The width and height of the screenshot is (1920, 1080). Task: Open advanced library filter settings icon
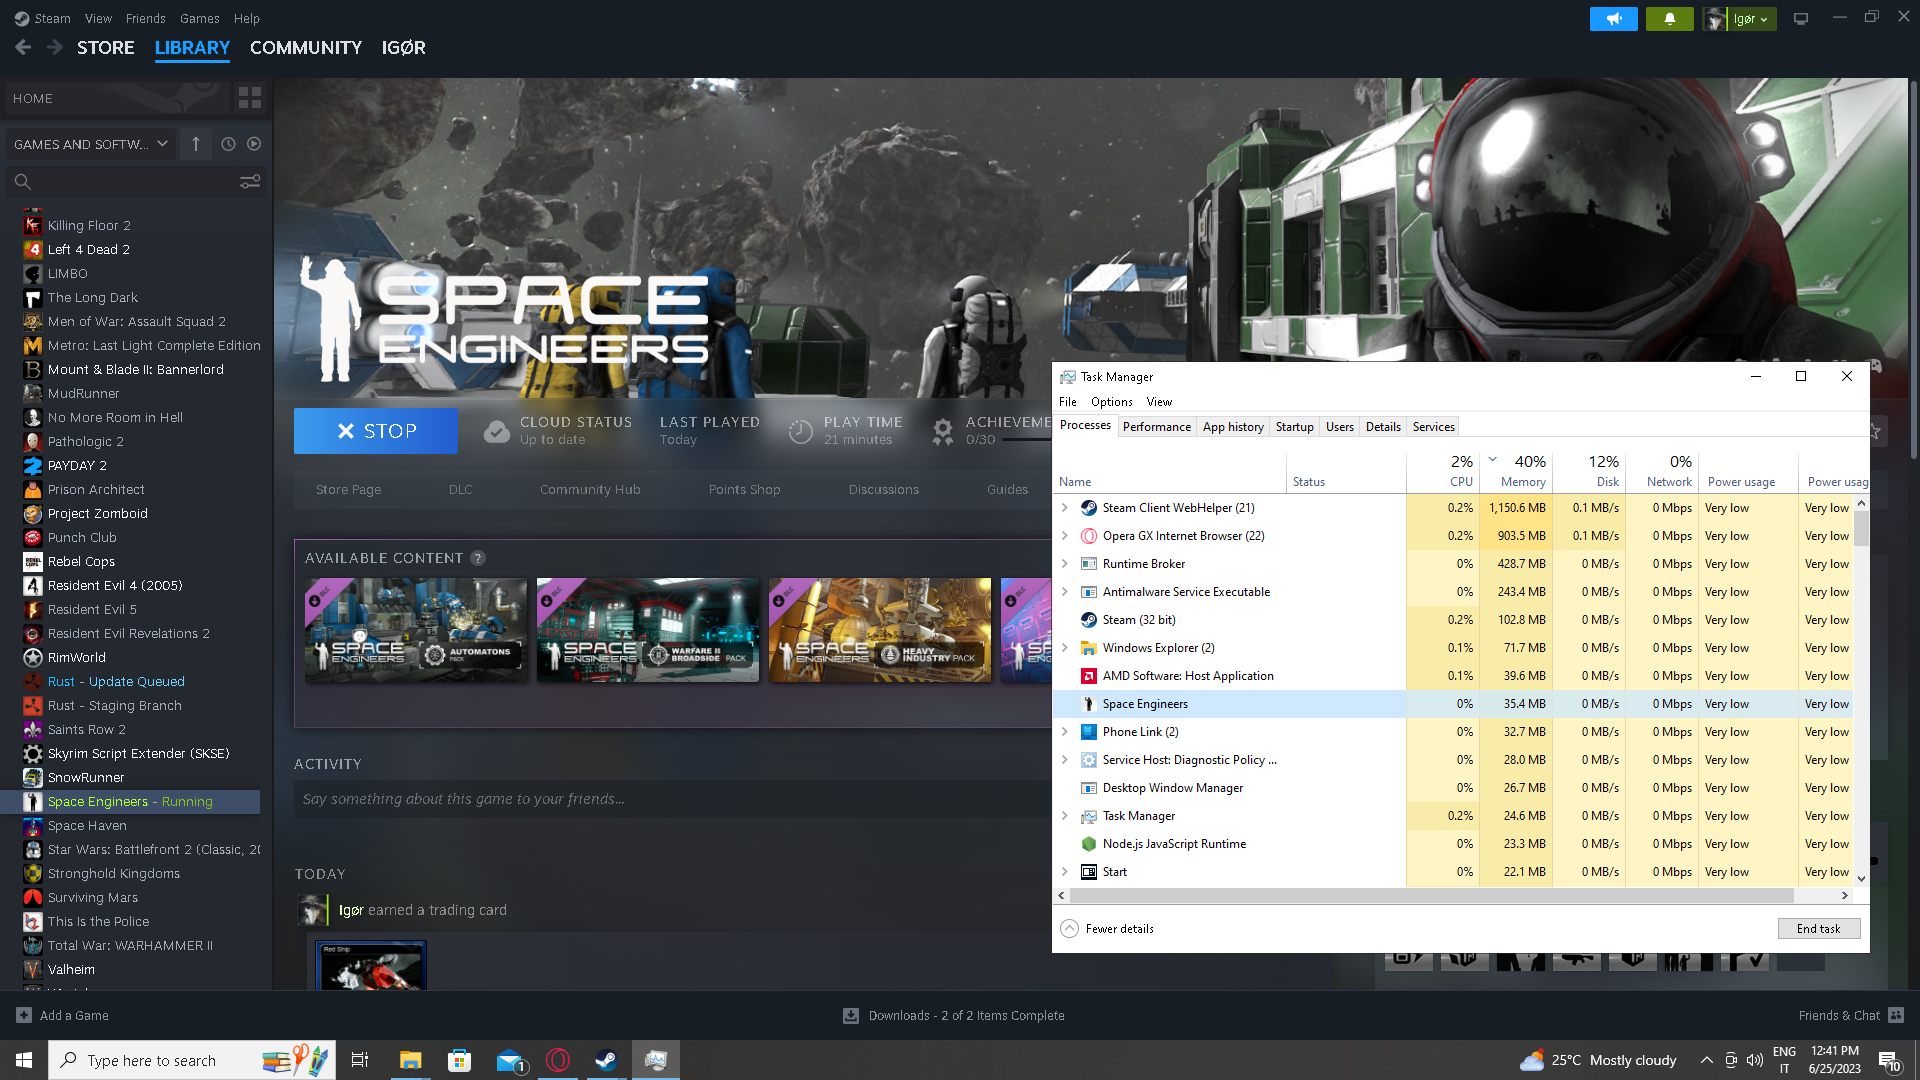[x=249, y=181]
